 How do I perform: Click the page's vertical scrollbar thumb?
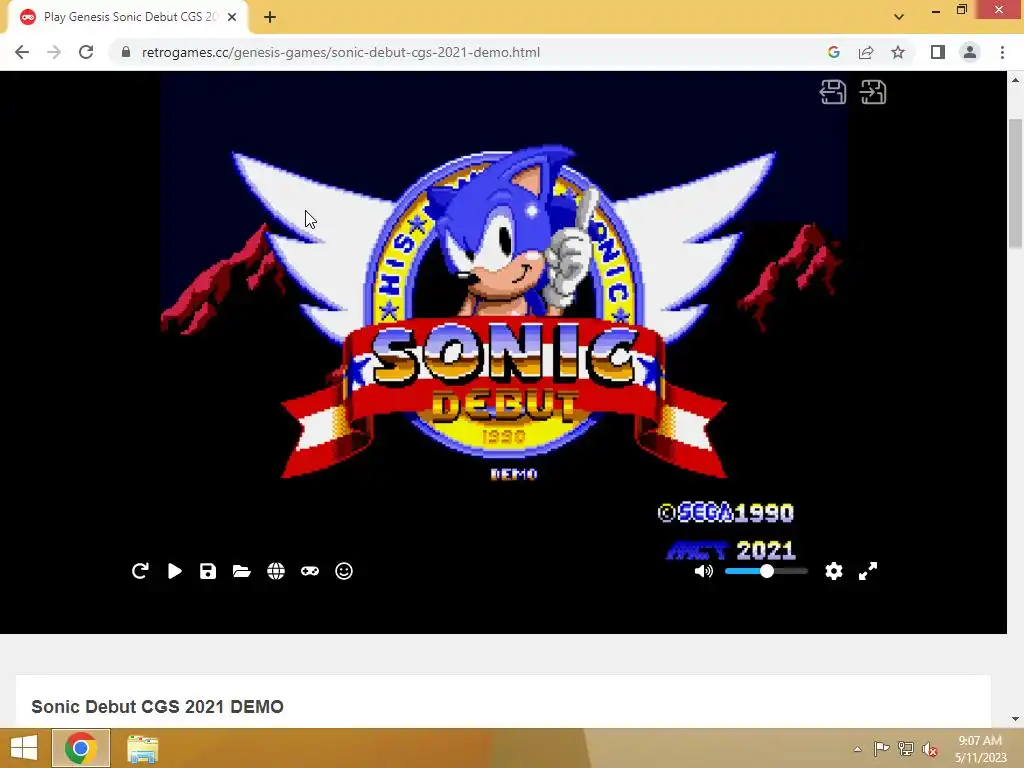point(1015,184)
